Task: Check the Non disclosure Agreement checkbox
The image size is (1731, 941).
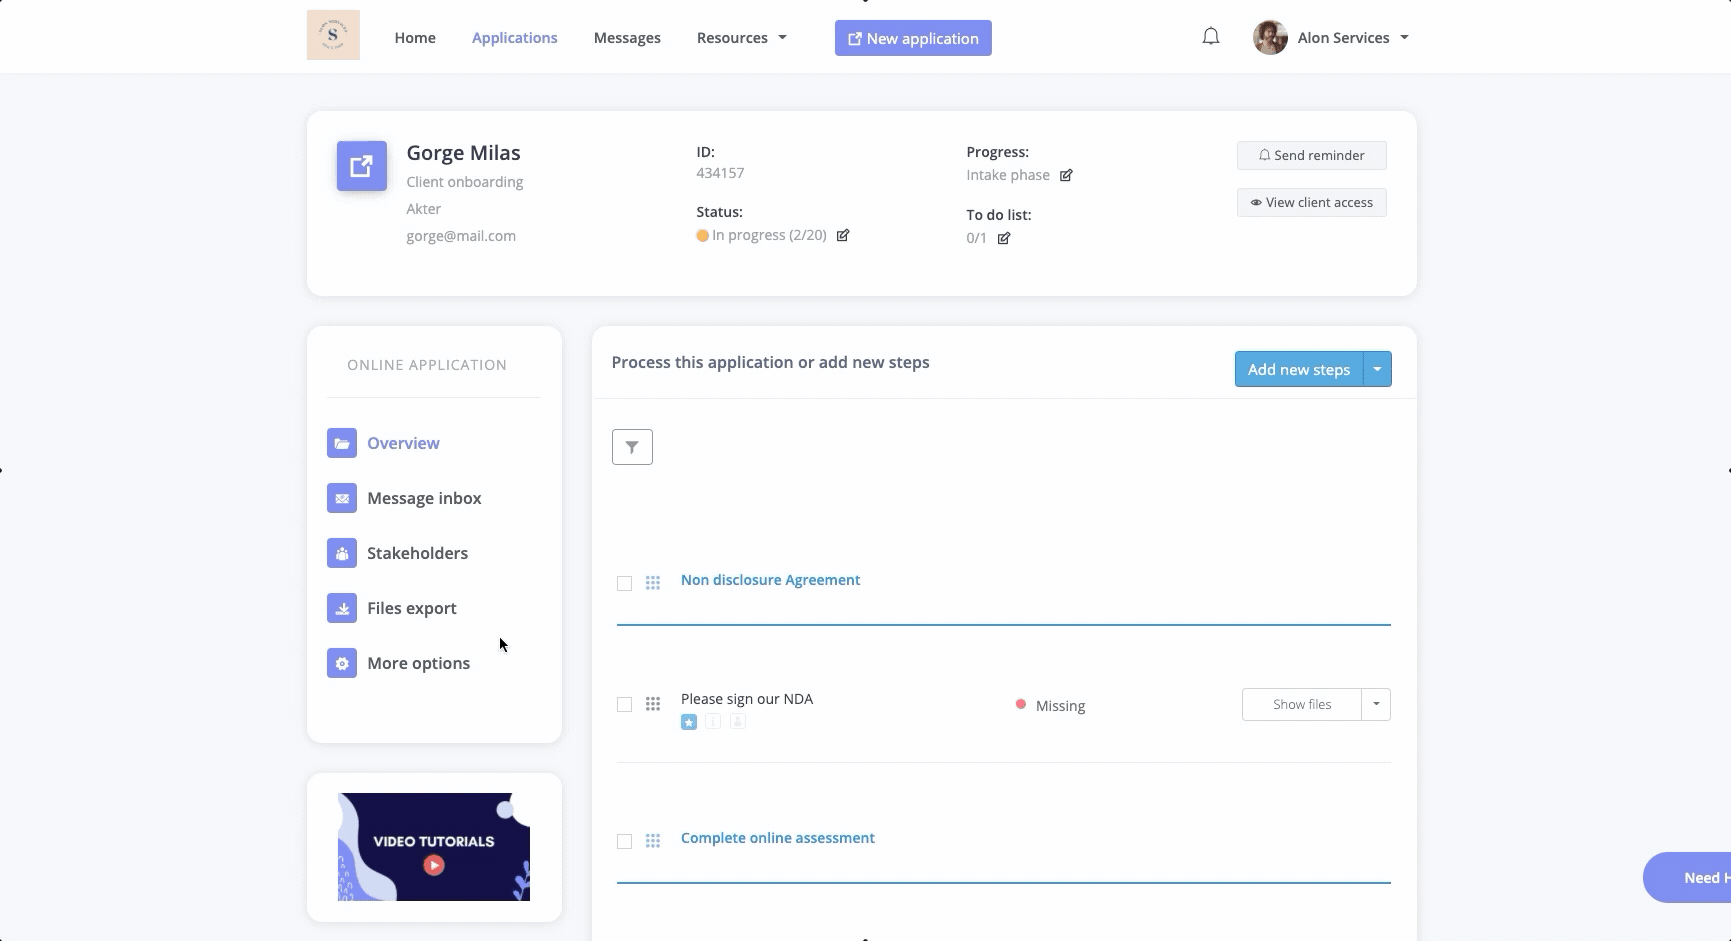Action: tap(624, 583)
